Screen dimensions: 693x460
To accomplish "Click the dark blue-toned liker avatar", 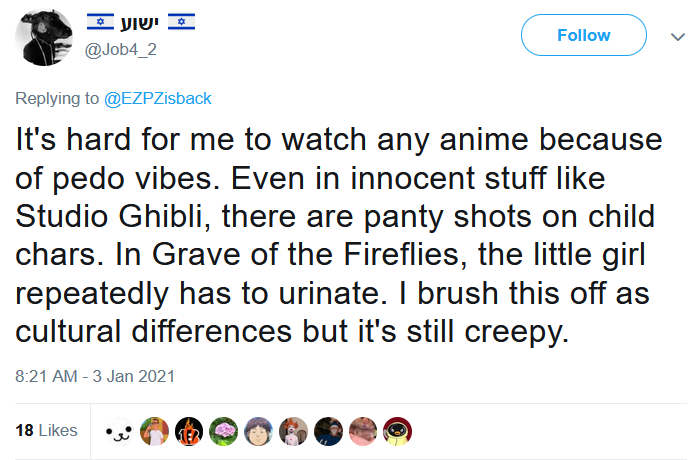I will (x=328, y=431).
